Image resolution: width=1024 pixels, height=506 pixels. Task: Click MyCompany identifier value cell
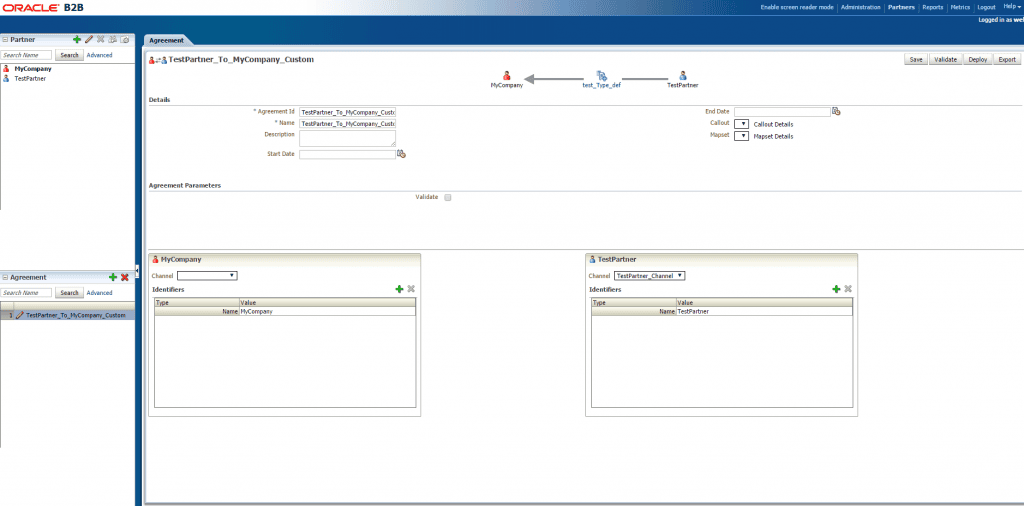[x=327, y=311]
